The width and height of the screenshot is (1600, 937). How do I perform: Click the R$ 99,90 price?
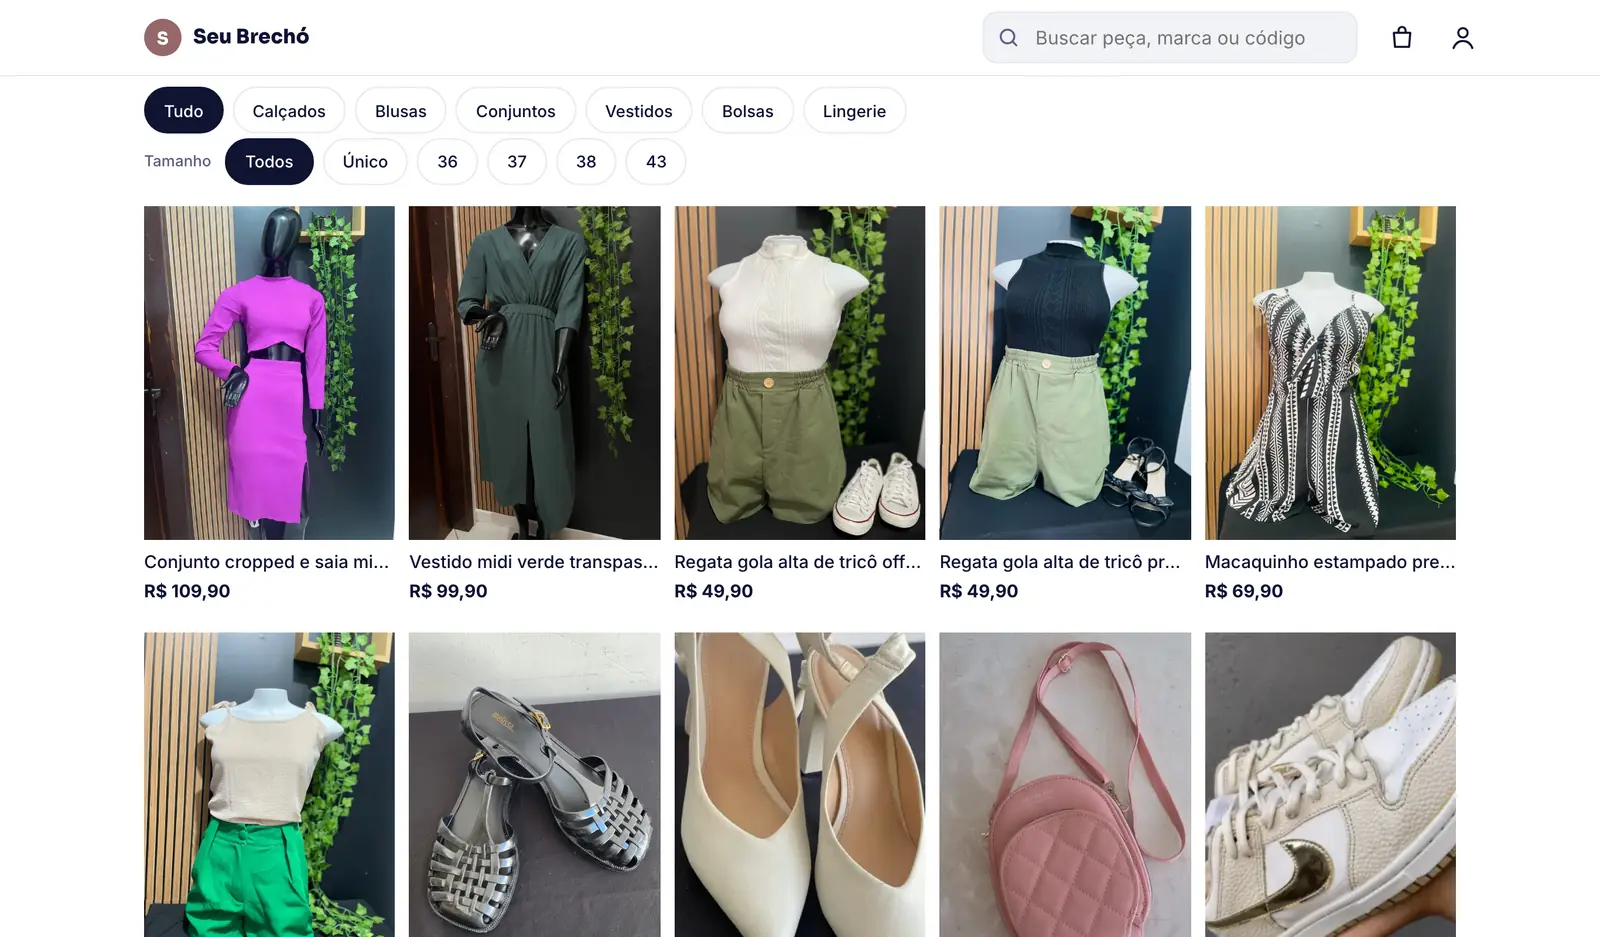[448, 591]
